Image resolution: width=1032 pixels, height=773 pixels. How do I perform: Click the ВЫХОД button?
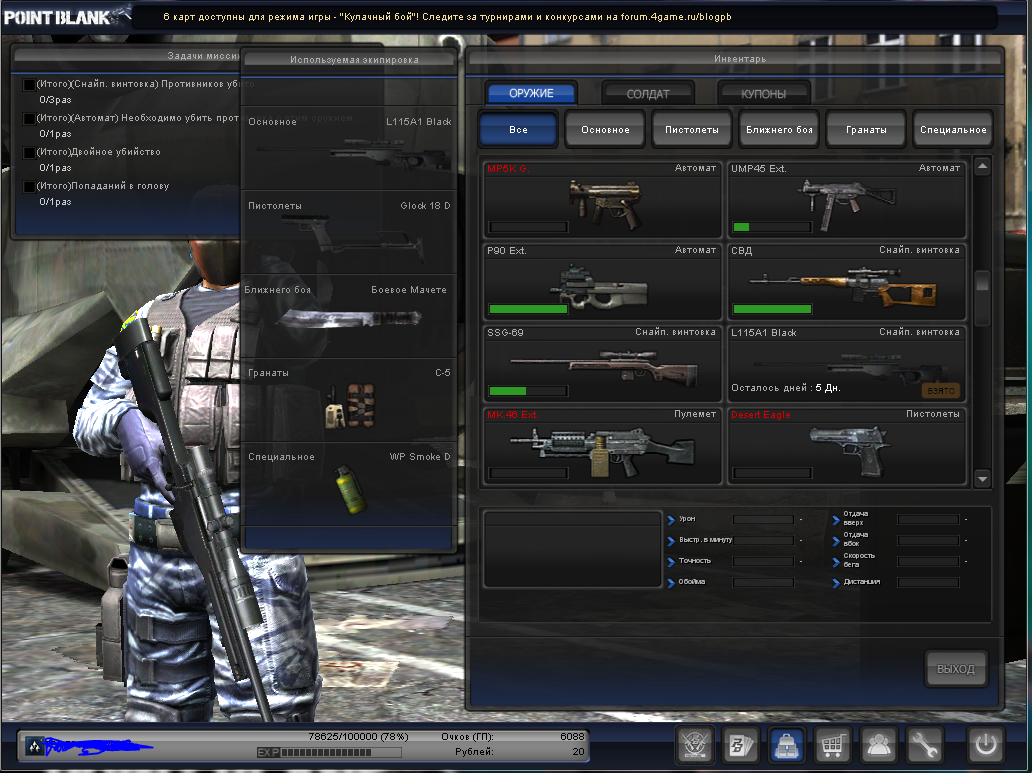pyautogui.click(x=956, y=669)
